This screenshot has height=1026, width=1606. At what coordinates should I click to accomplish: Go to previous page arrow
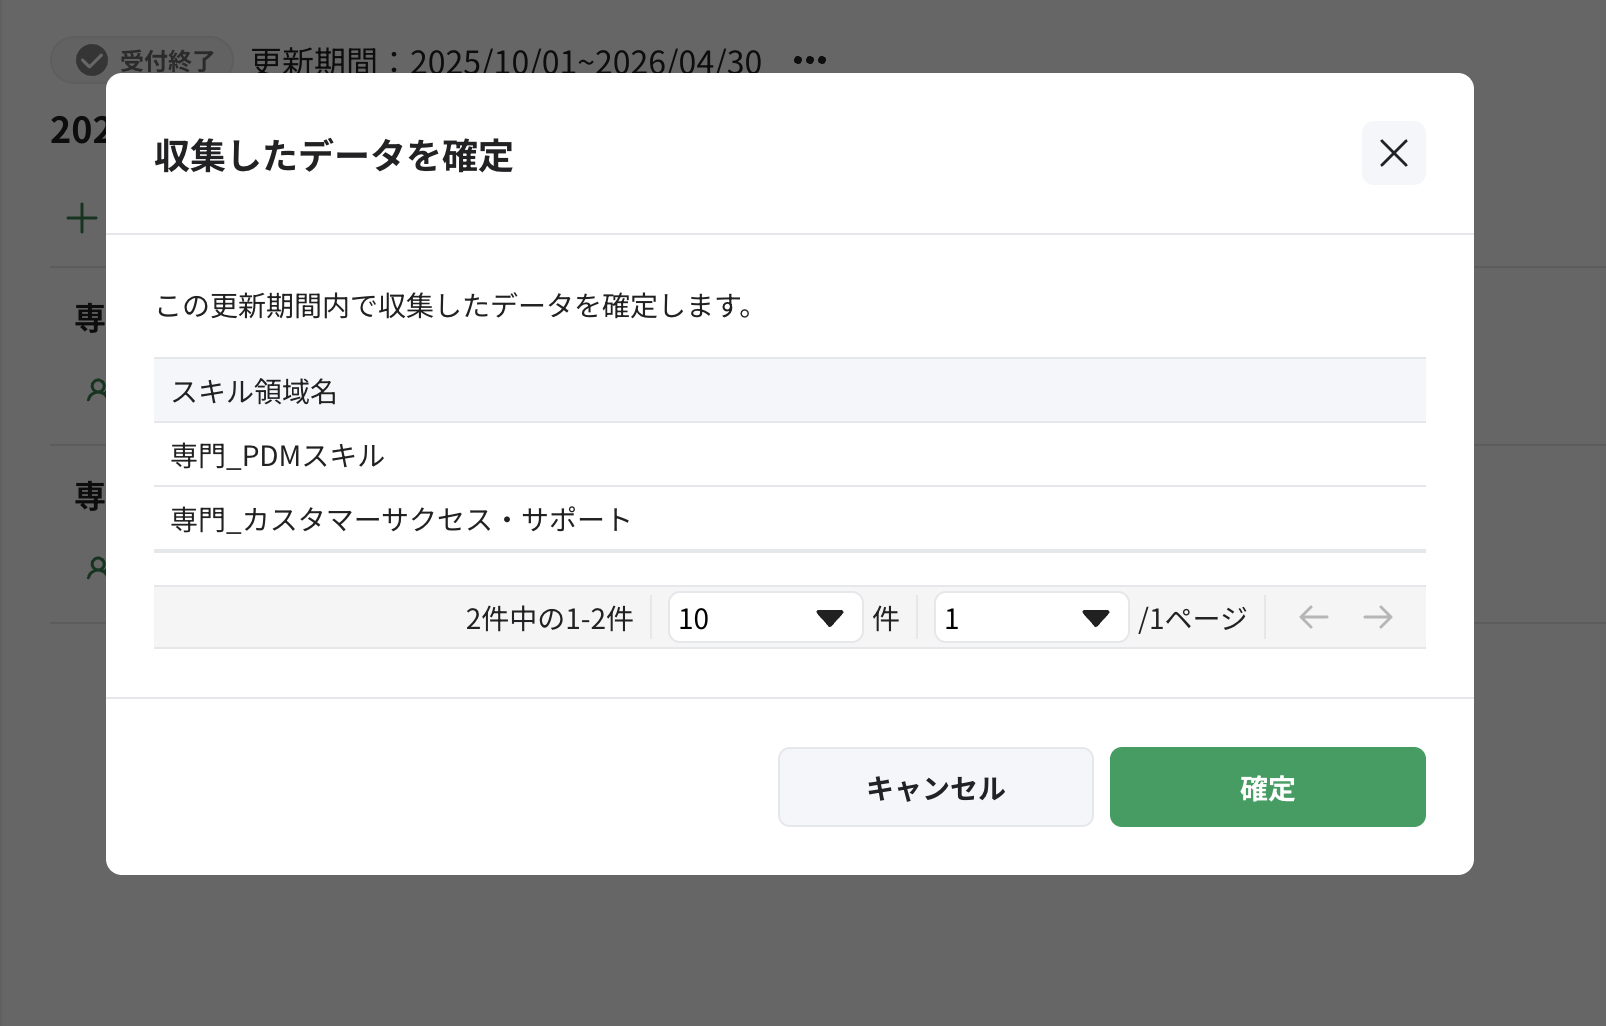click(1313, 617)
